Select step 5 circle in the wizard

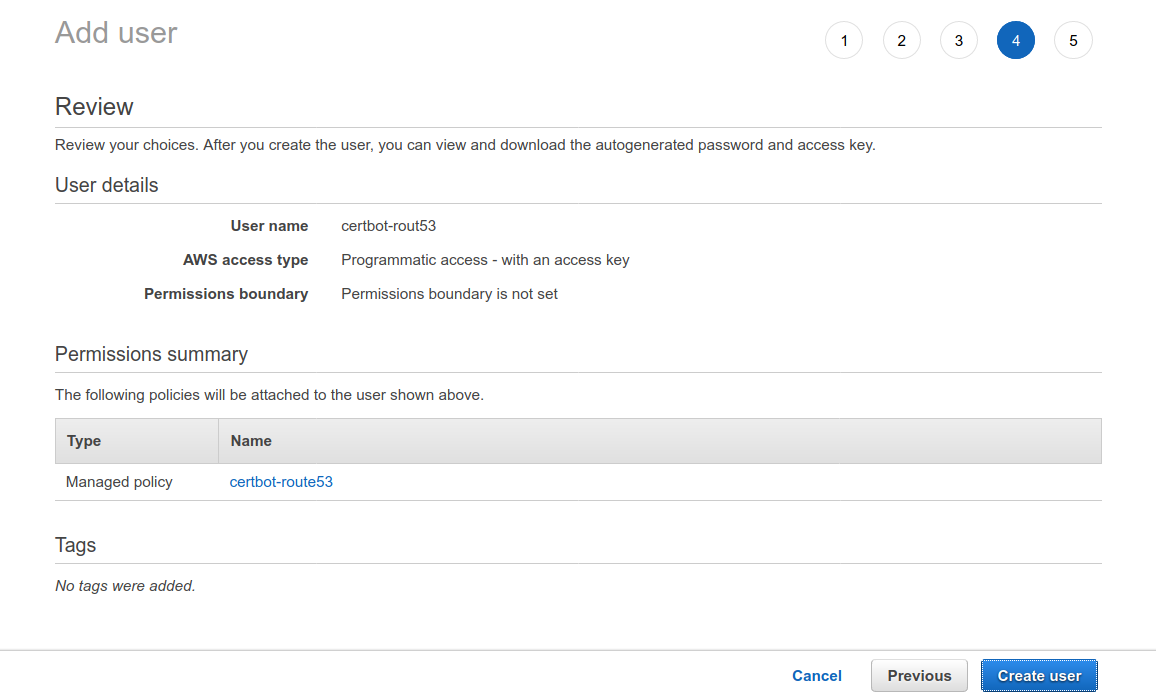coord(1073,40)
